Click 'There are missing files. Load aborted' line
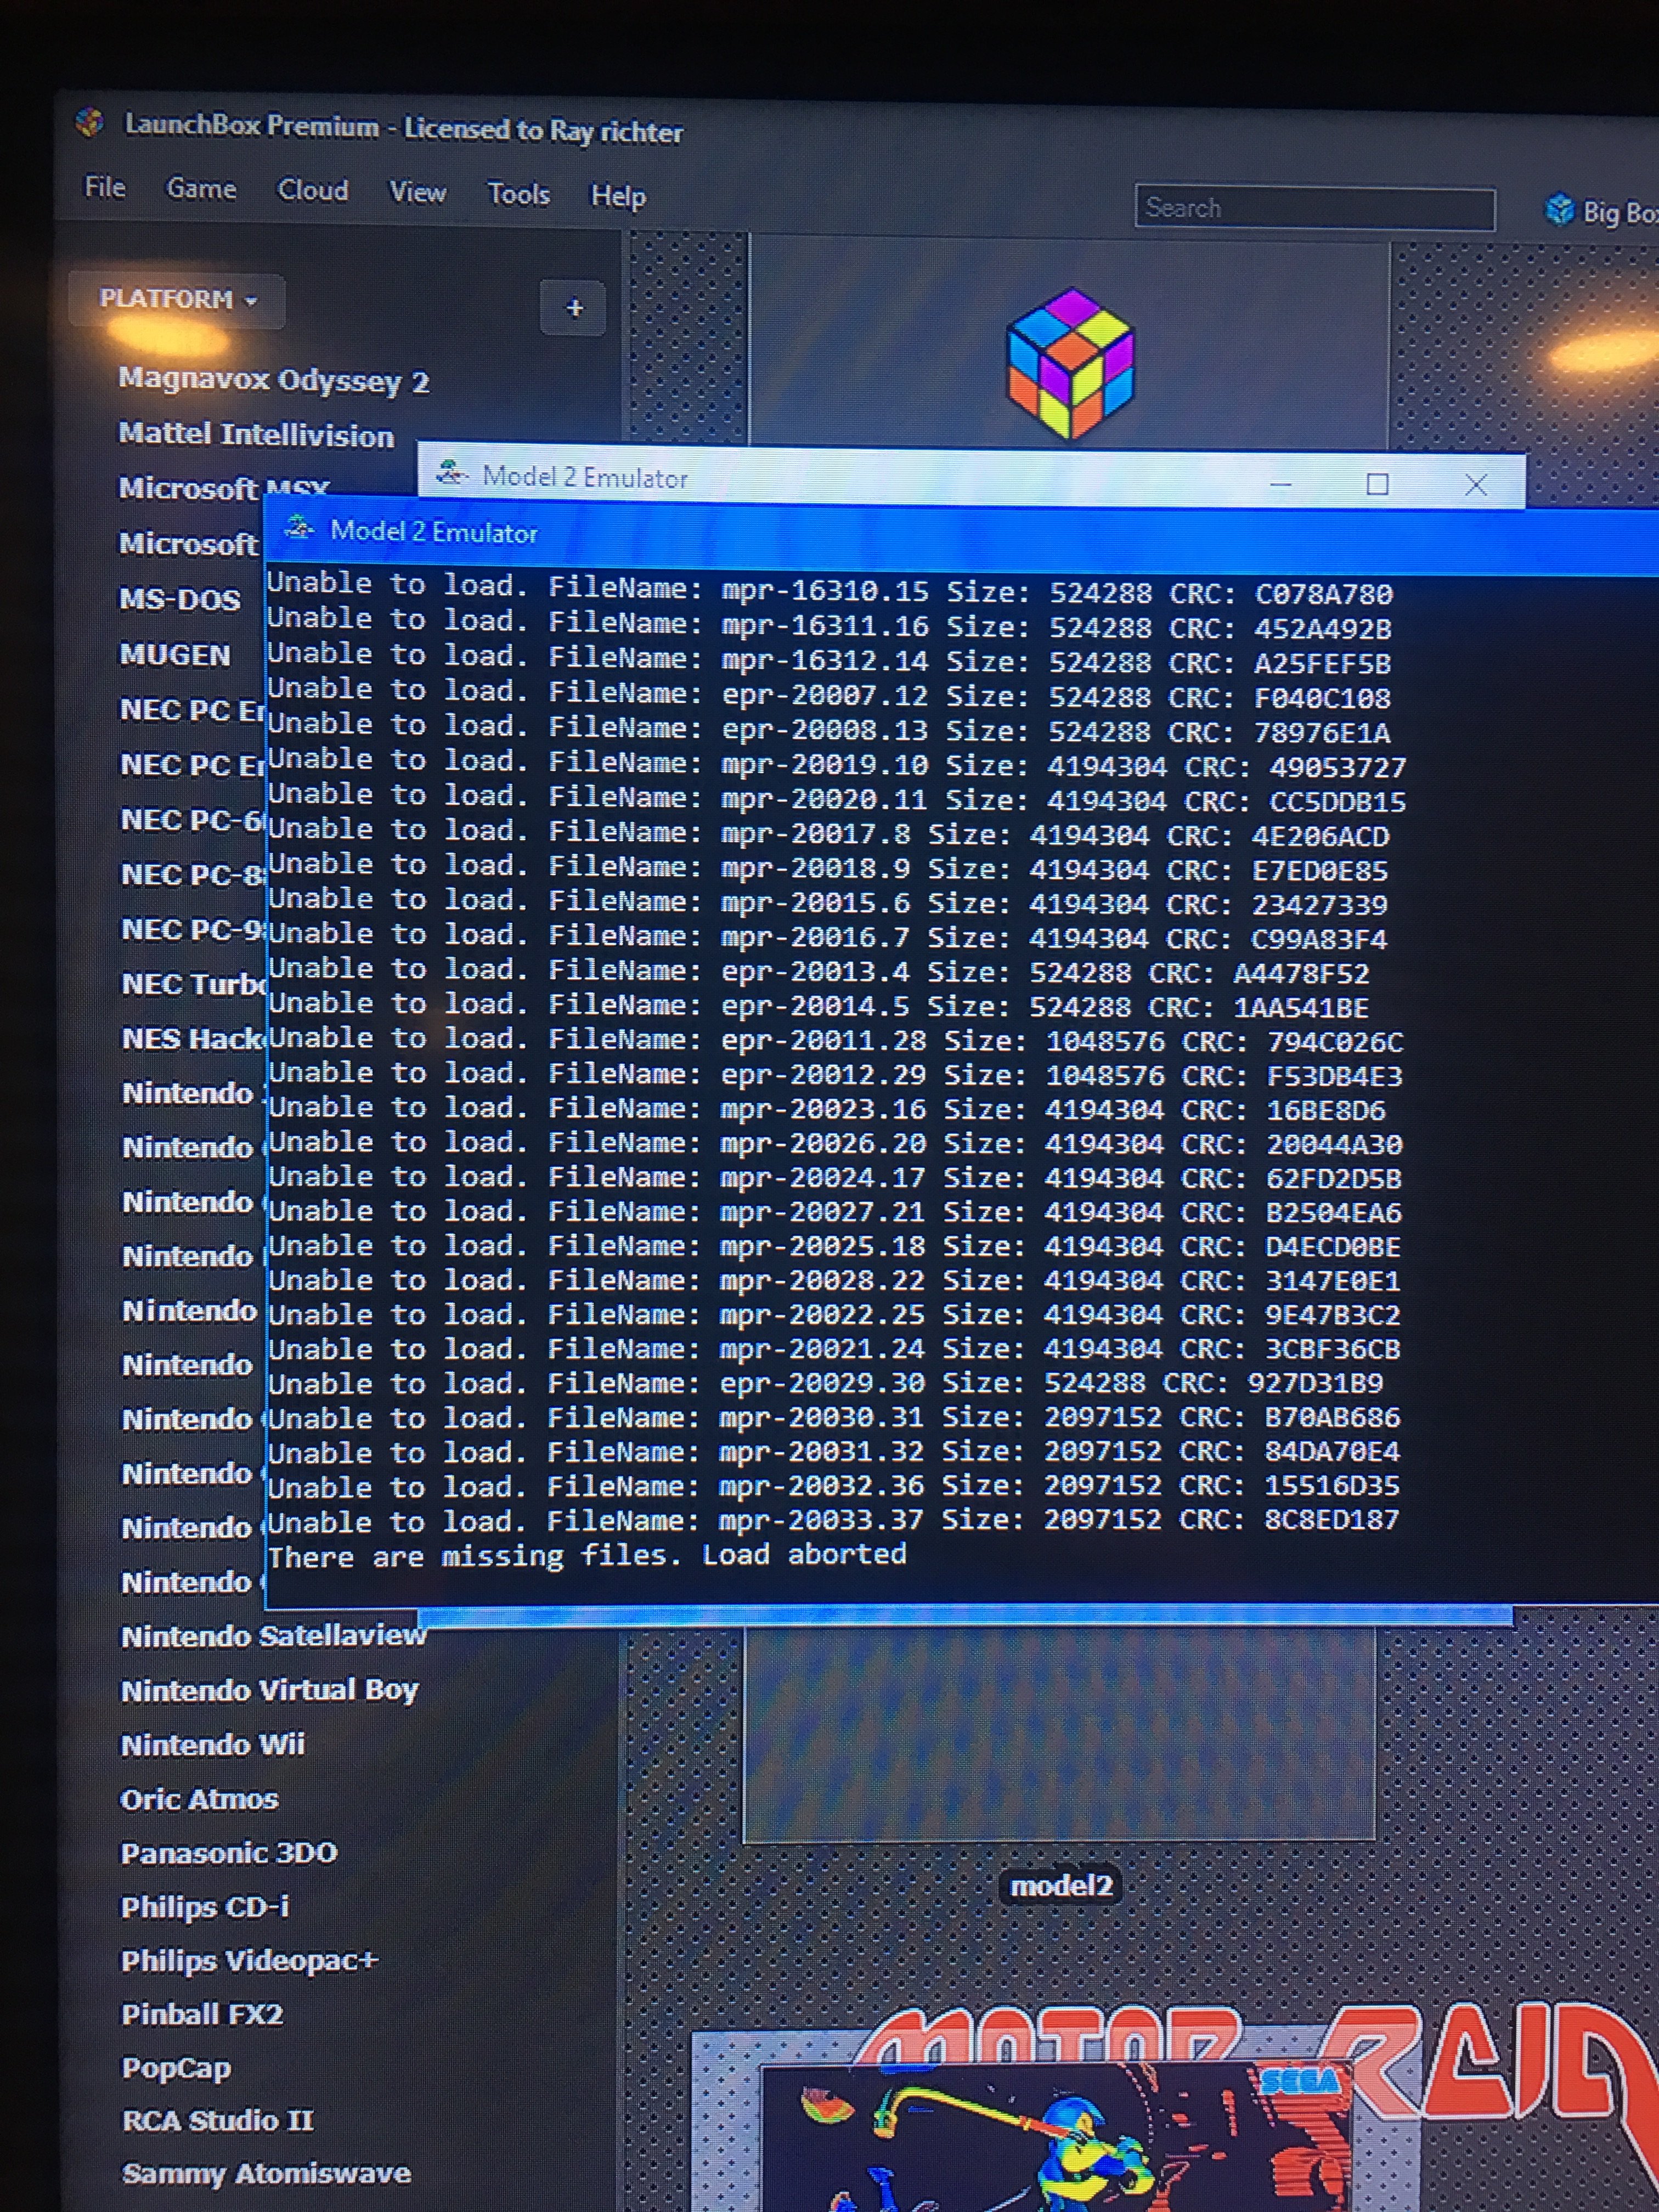The height and width of the screenshot is (2212, 1659). [x=587, y=1555]
